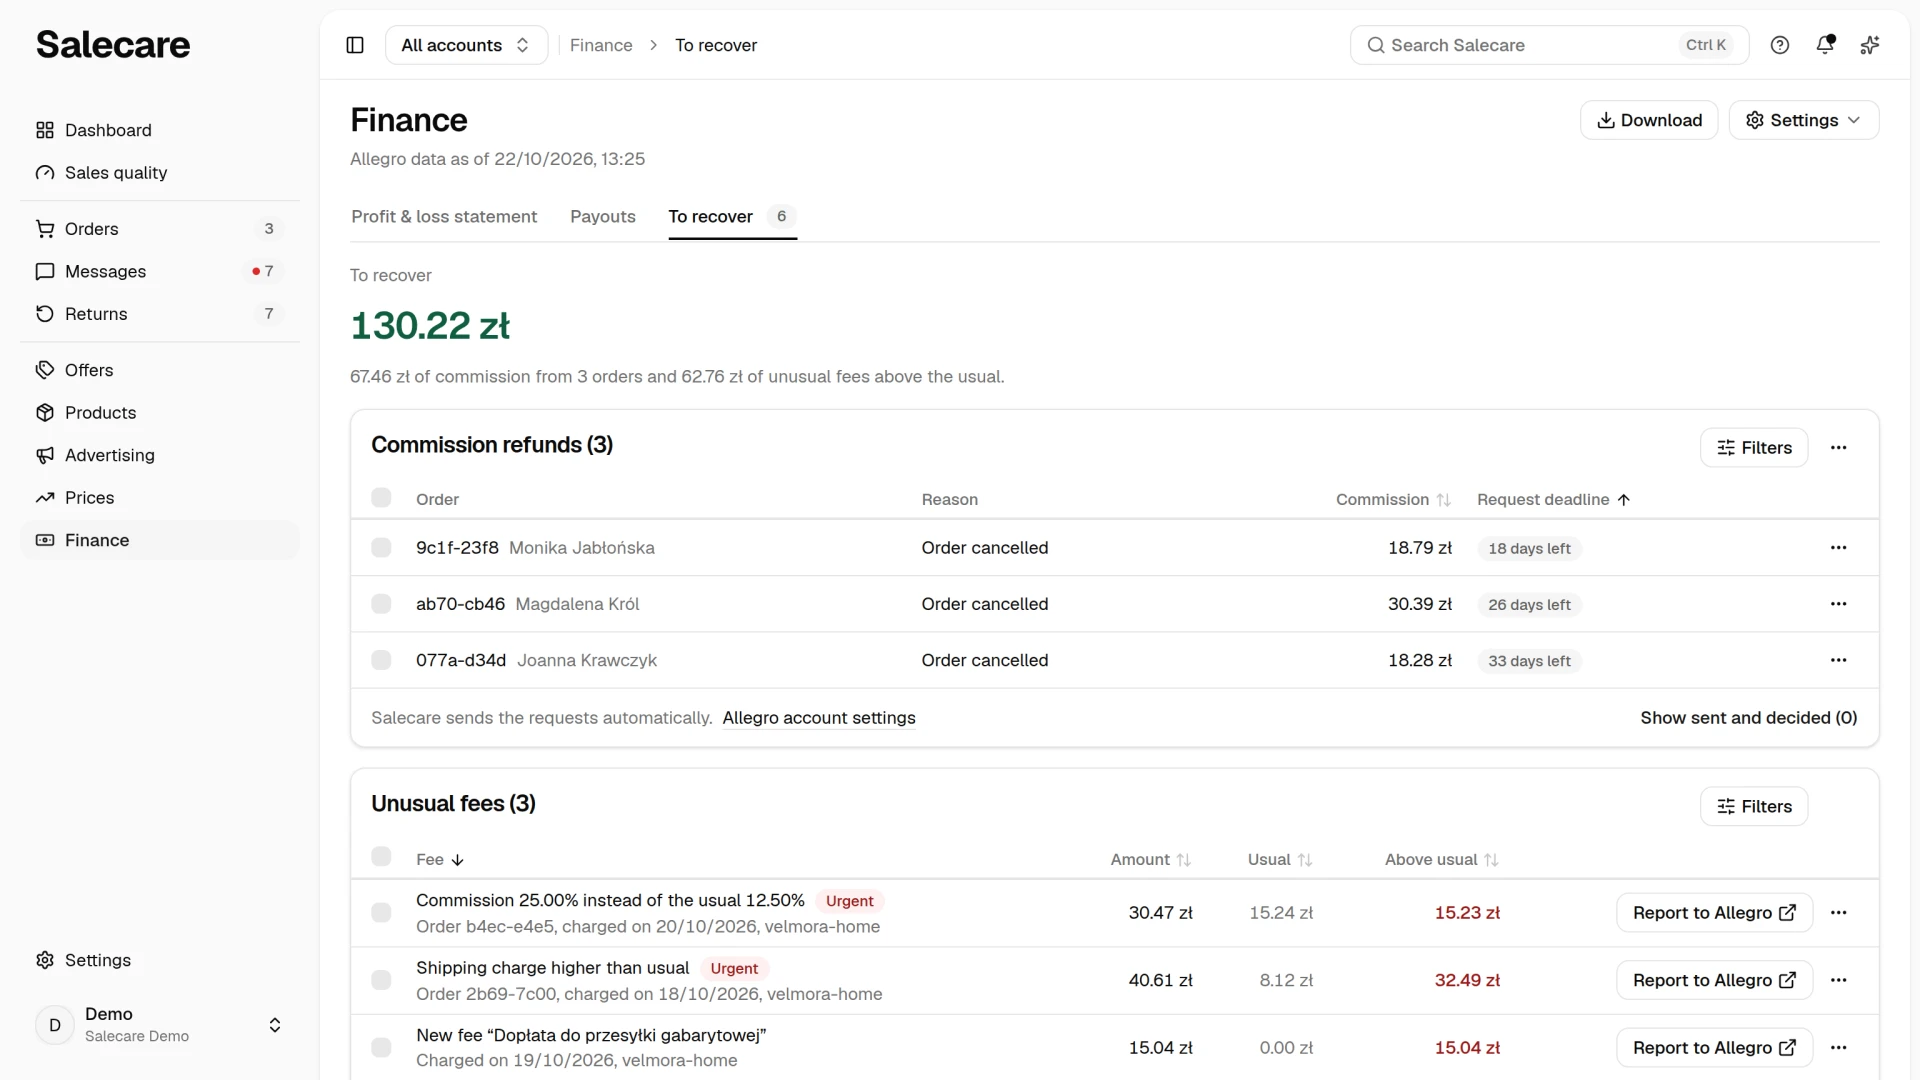Sort by Request deadline arrow
This screenshot has height=1080, width=1920.
[1623, 500]
